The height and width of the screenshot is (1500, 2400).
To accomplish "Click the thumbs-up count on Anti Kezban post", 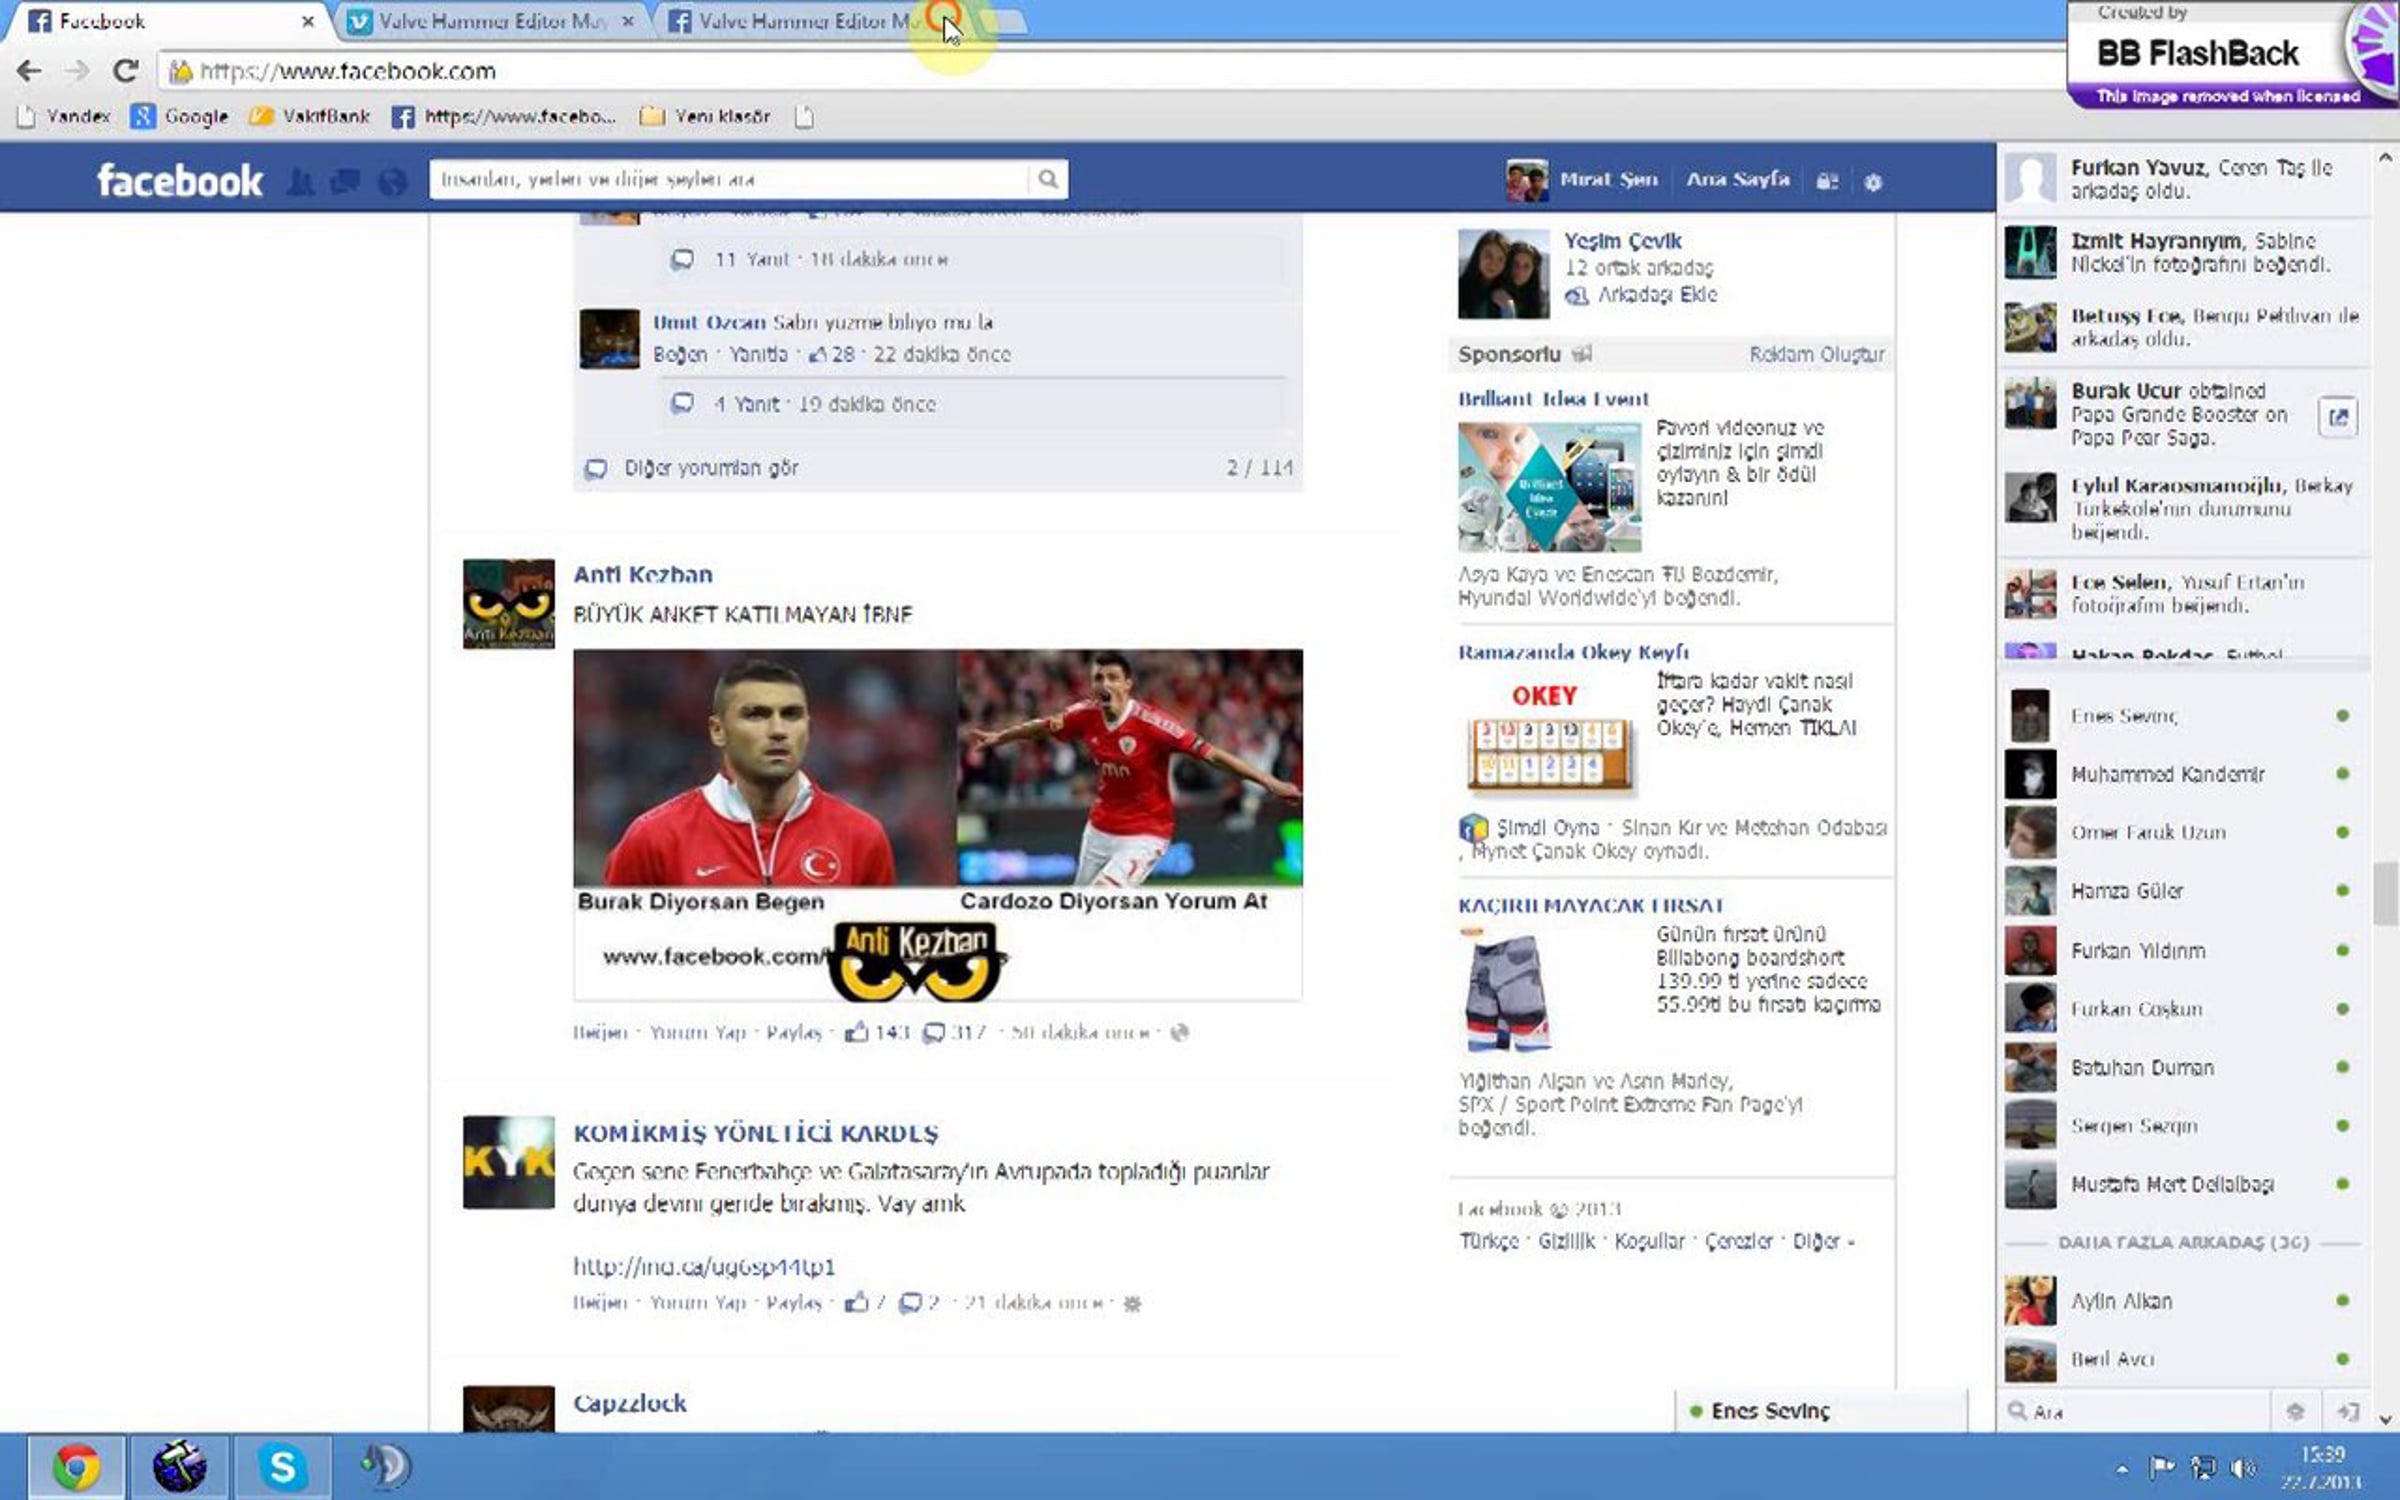I will (x=877, y=1032).
